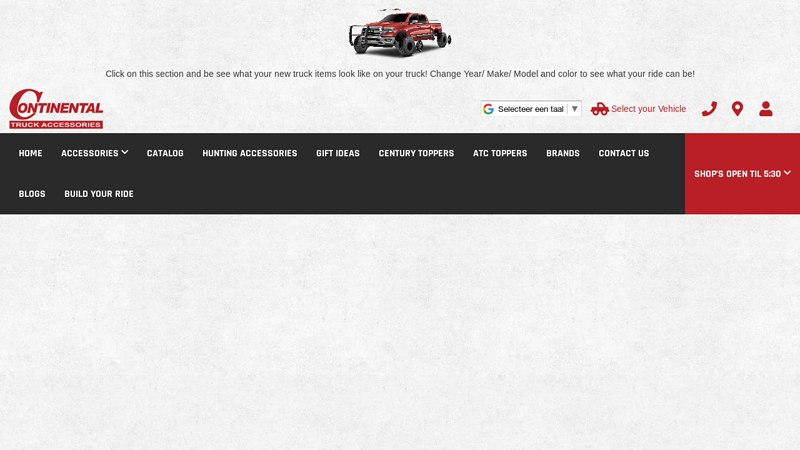Open the store location pin icon
Screen dimensions: 800x450
[x=737, y=109]
